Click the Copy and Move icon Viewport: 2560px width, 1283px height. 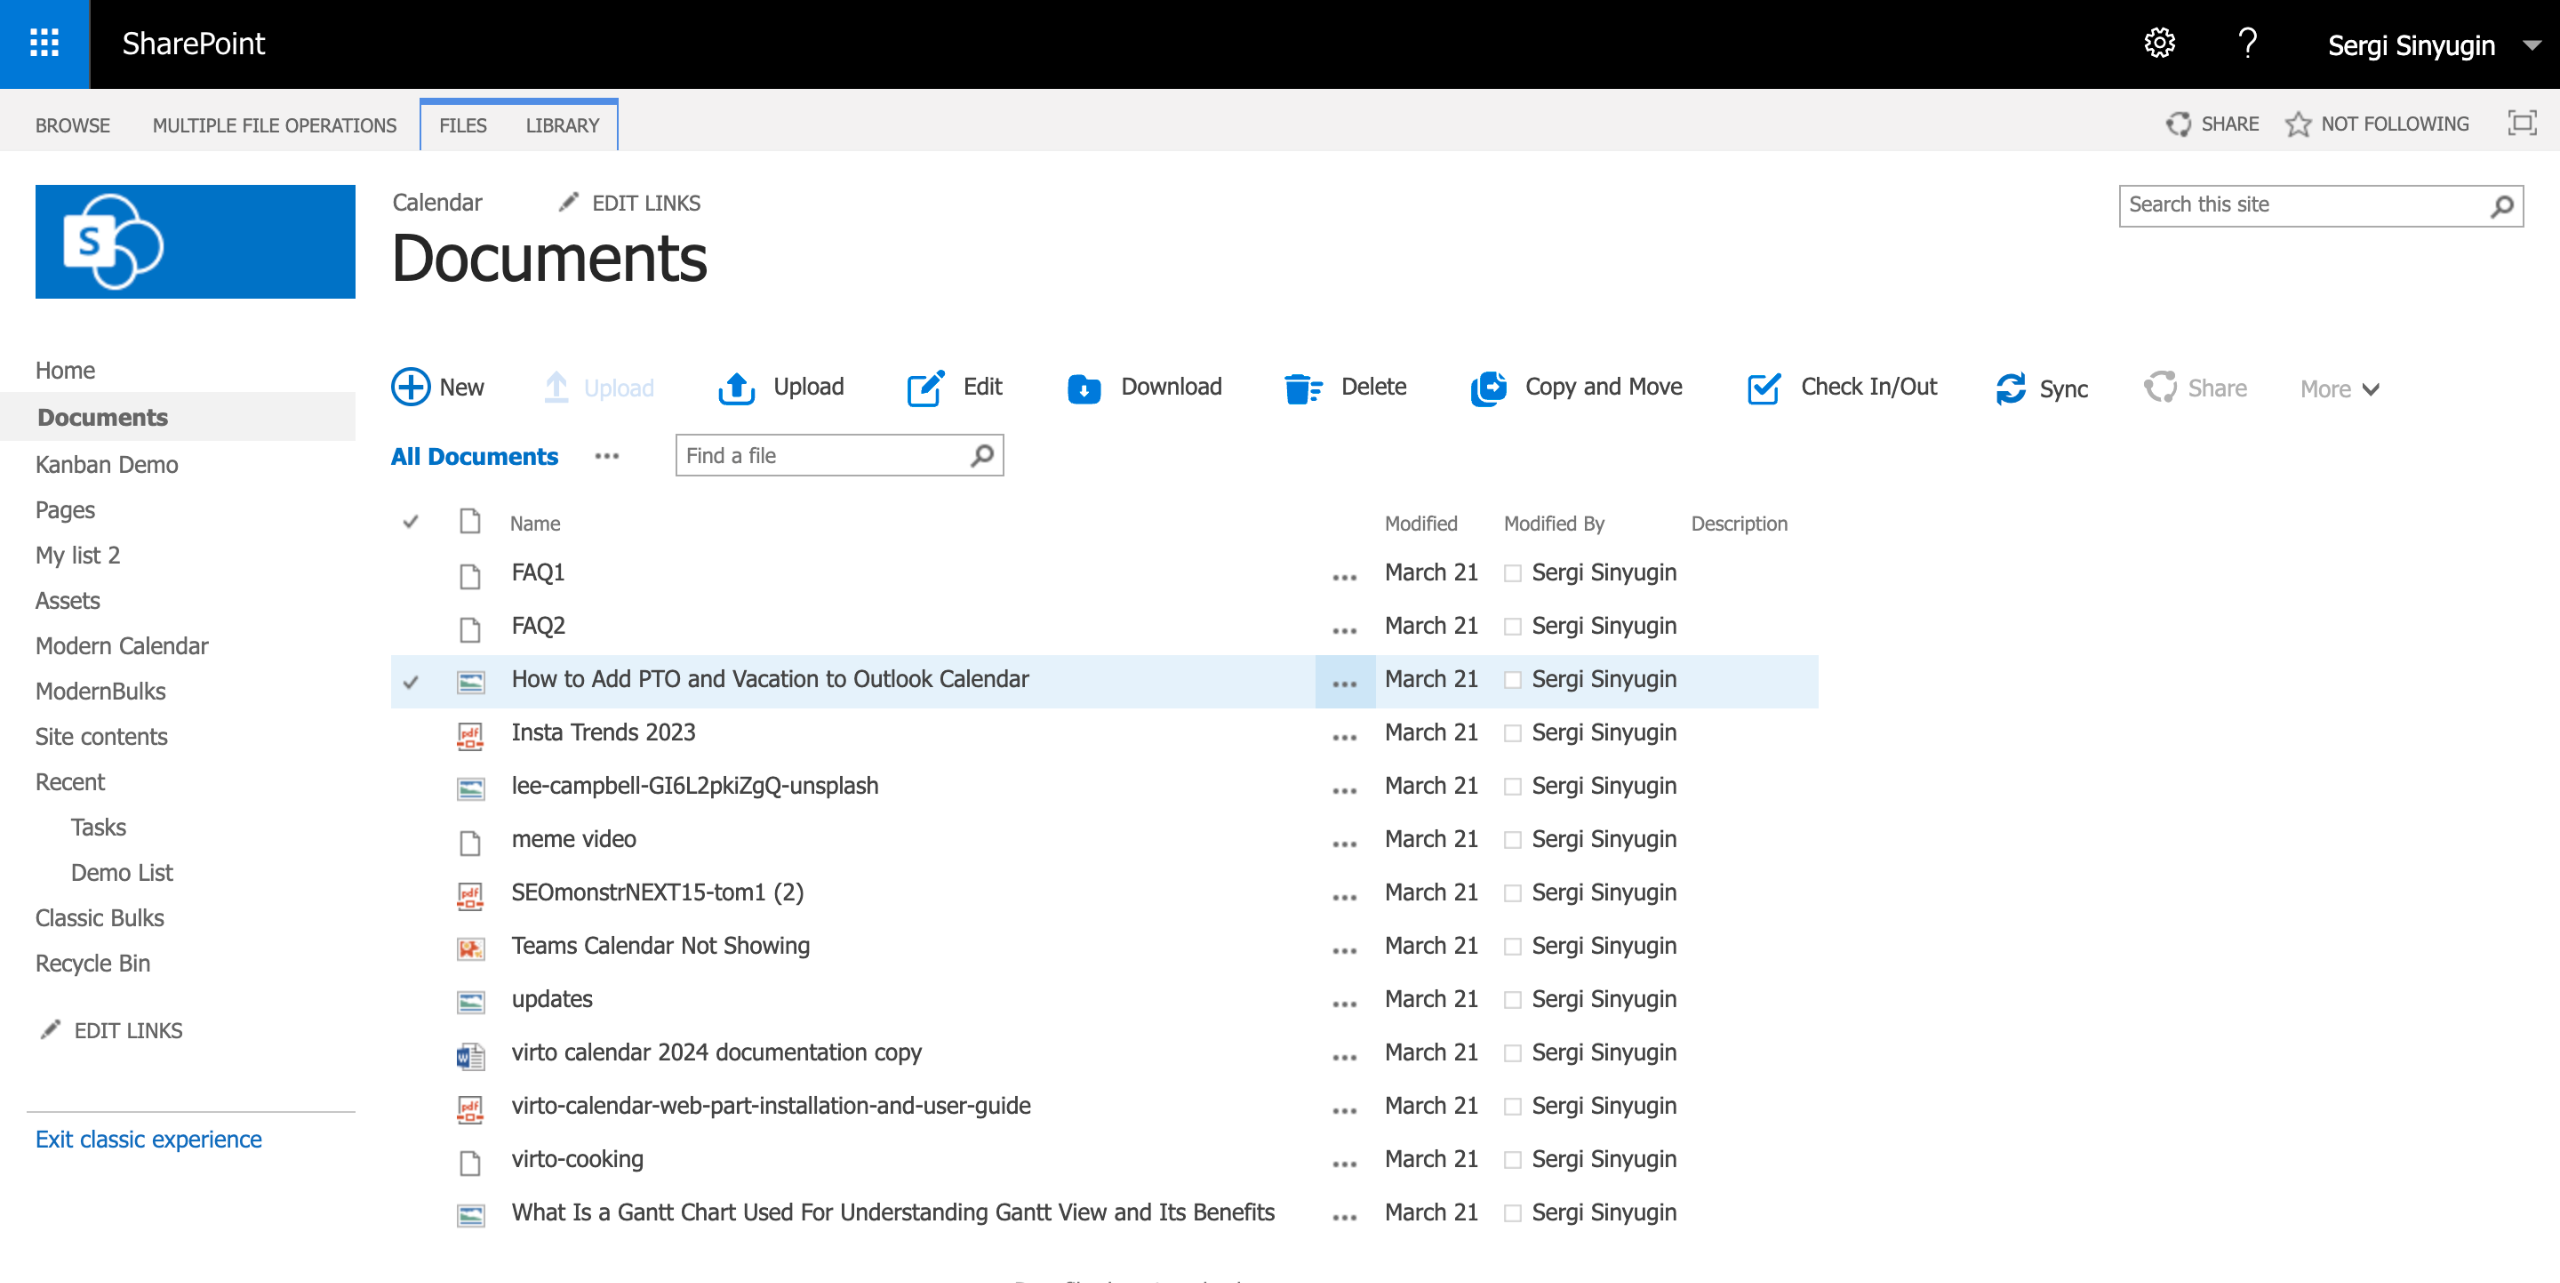[1488, 388]
